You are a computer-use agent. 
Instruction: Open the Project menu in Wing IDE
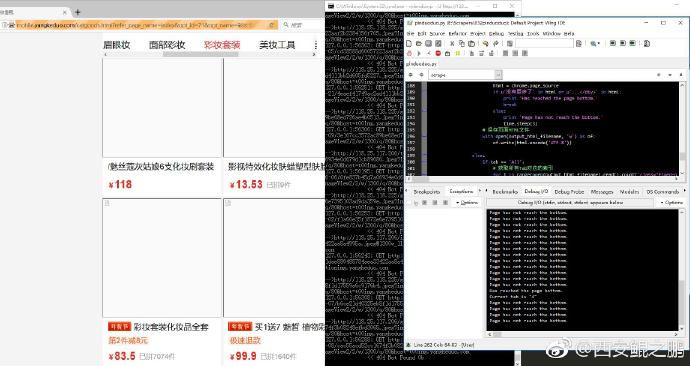click(x=477, y=33)
